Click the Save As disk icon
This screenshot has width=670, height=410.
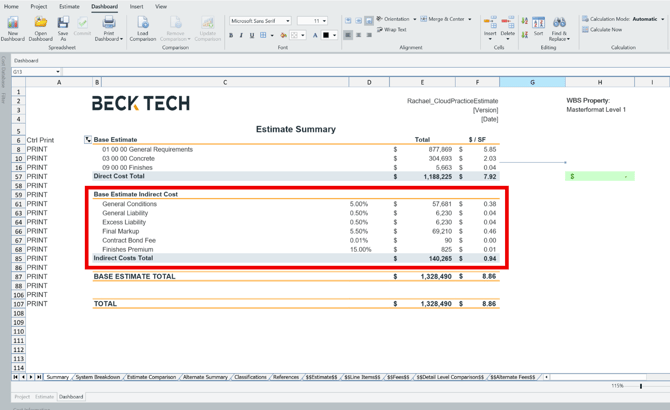63,22
